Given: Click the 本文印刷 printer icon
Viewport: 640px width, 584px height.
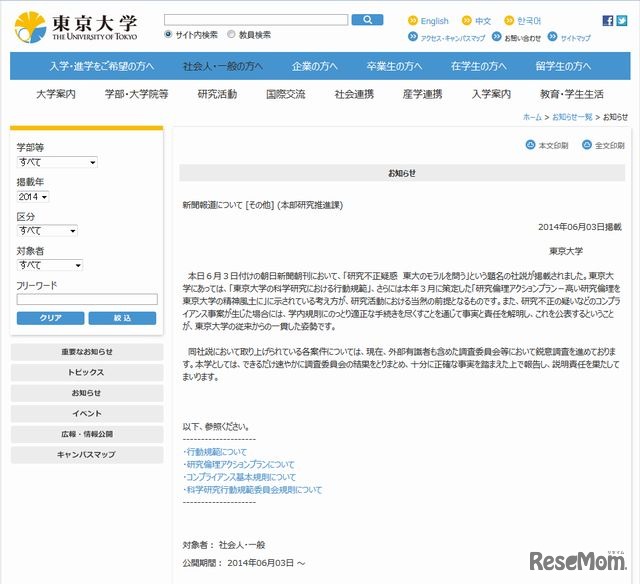Looking at the screenshot, I should [530, 144].
